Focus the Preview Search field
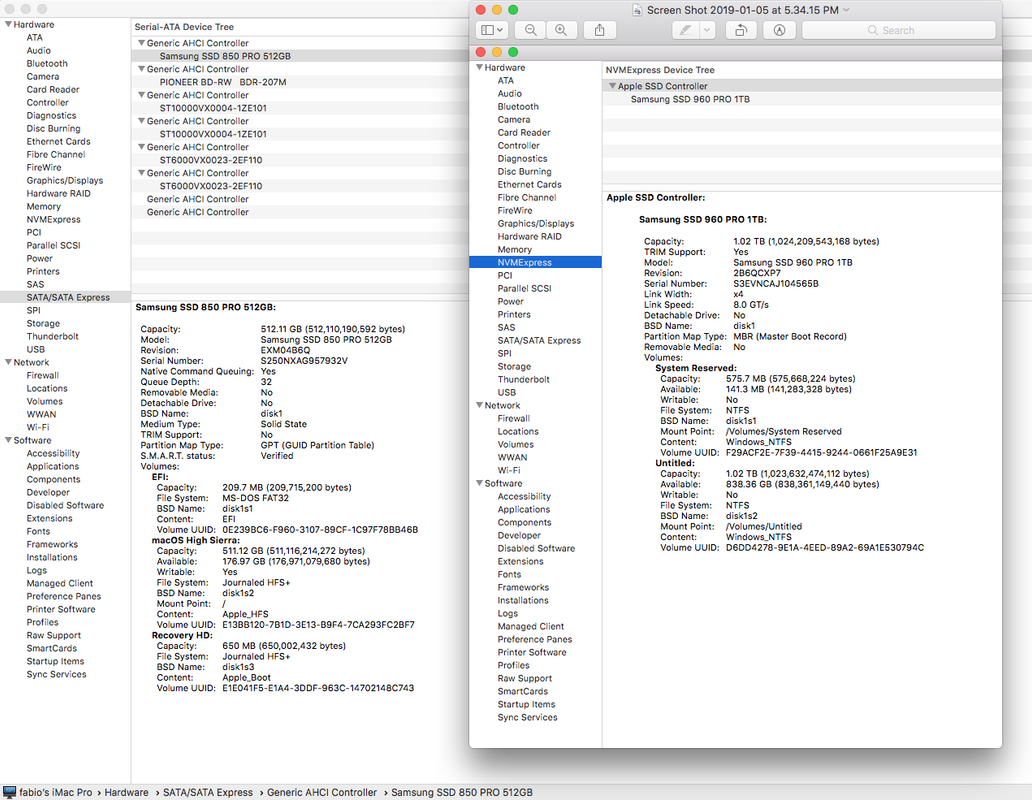 tap(898, 30)
